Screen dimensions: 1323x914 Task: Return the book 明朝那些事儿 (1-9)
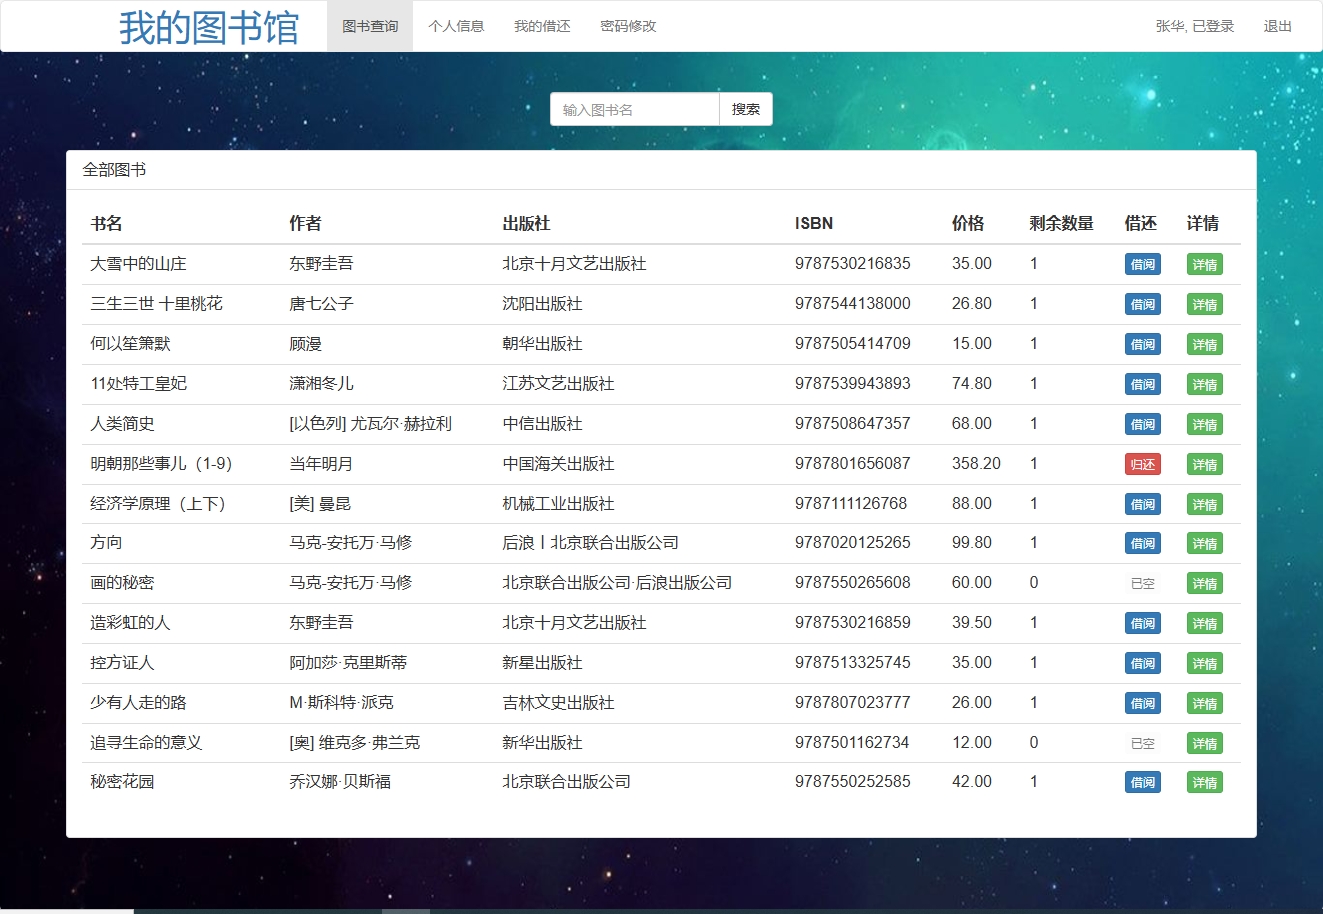coord(1142,464)
